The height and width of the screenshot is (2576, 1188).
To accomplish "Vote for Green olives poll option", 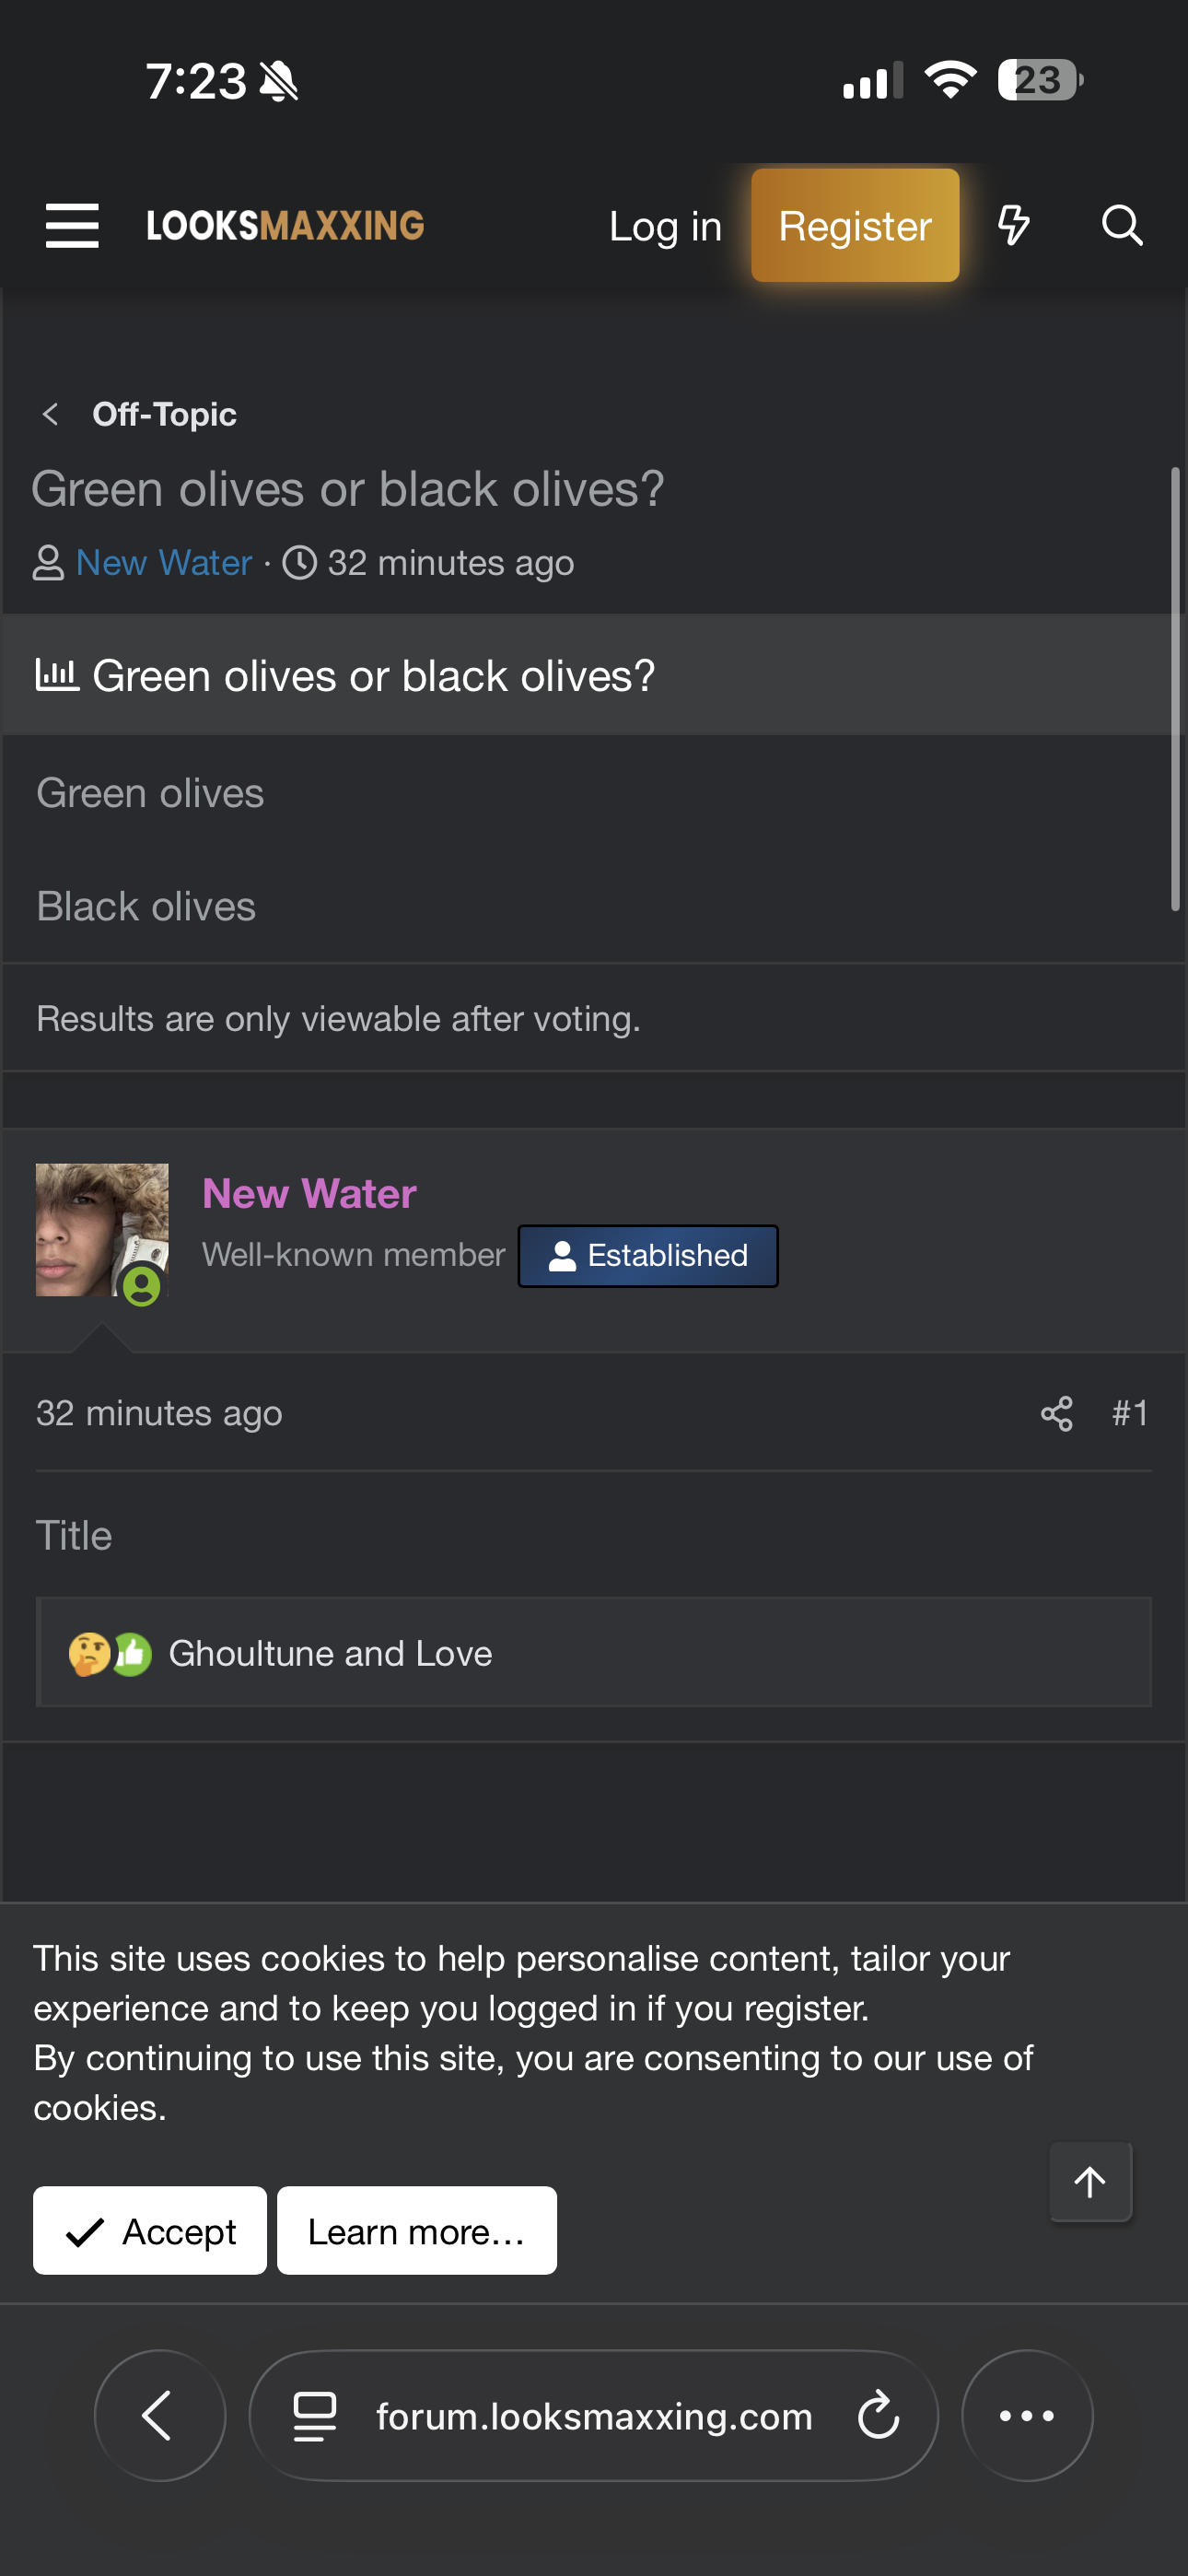I will coord(150,793).
